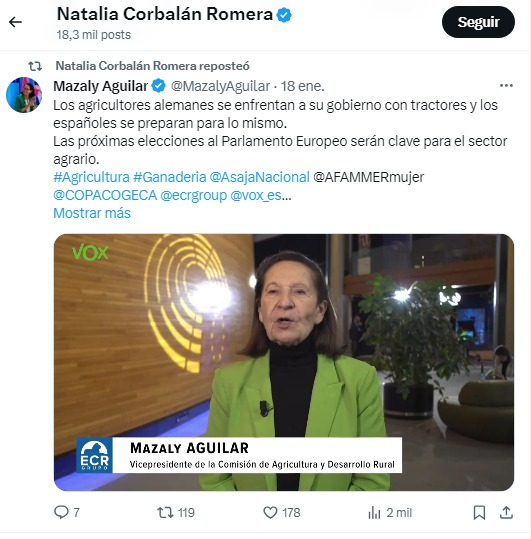Bookmark this post
531x539 pixels.
click(x=479, y=513)
